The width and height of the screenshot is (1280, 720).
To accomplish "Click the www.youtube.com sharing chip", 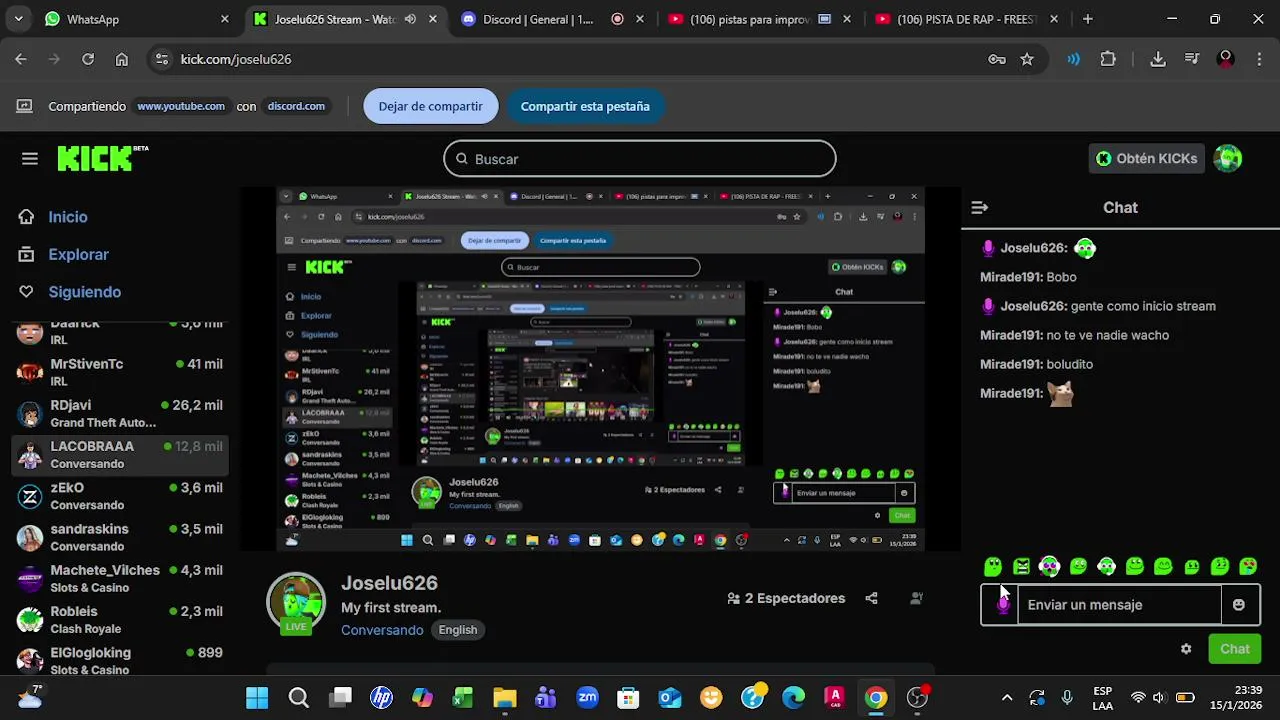I will [181, 106].
